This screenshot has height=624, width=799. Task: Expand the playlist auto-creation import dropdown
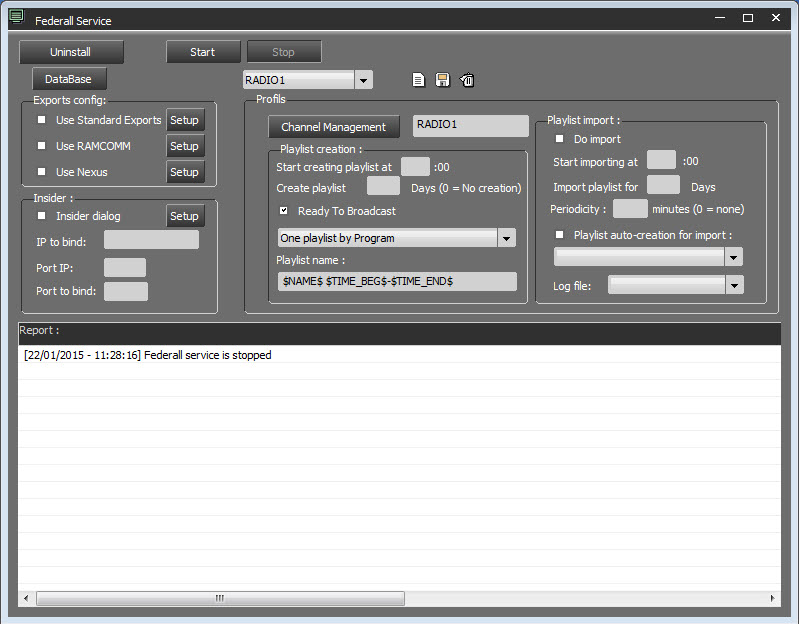pos(735,258)
